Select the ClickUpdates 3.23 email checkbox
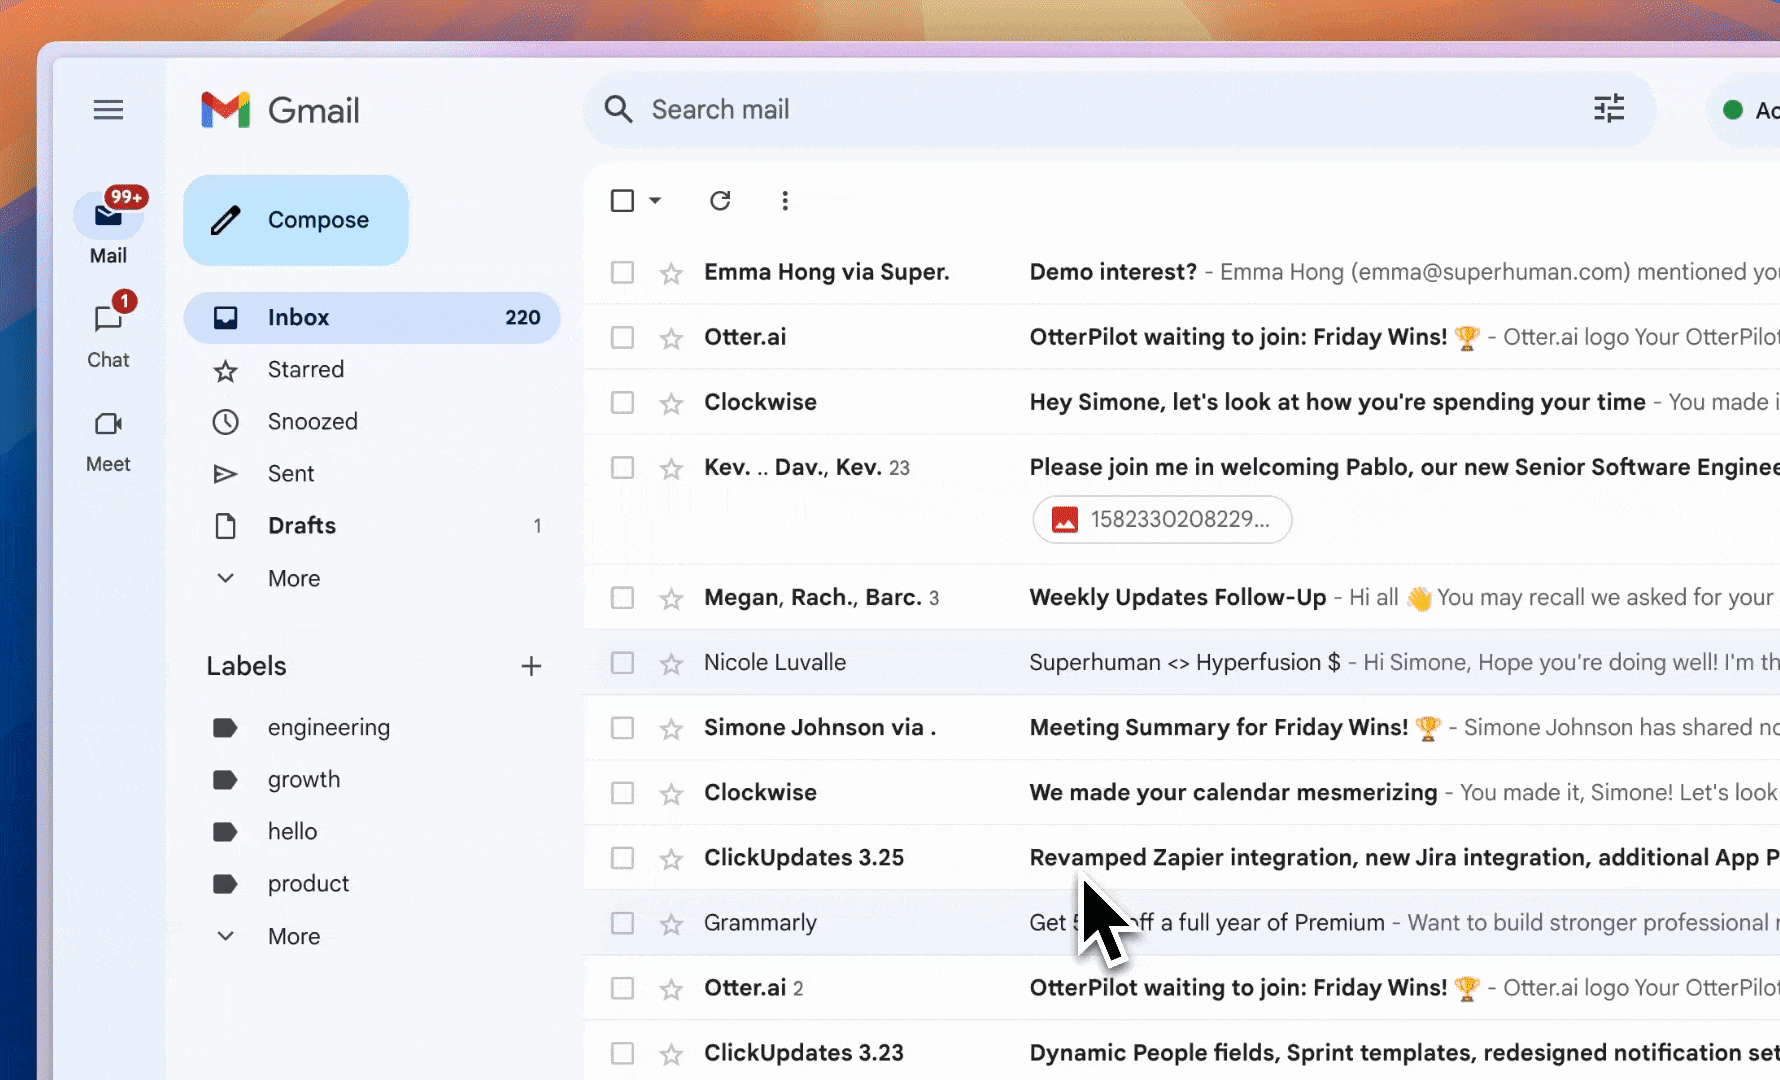The height and width of the screenshot is (1080, 1780). click(622, 1053)
